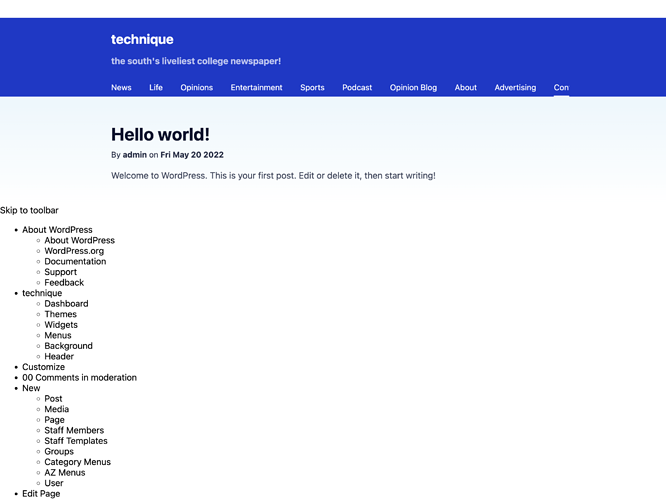
Task: Select Entertainment in the top navigation
Action: point(256,88)
